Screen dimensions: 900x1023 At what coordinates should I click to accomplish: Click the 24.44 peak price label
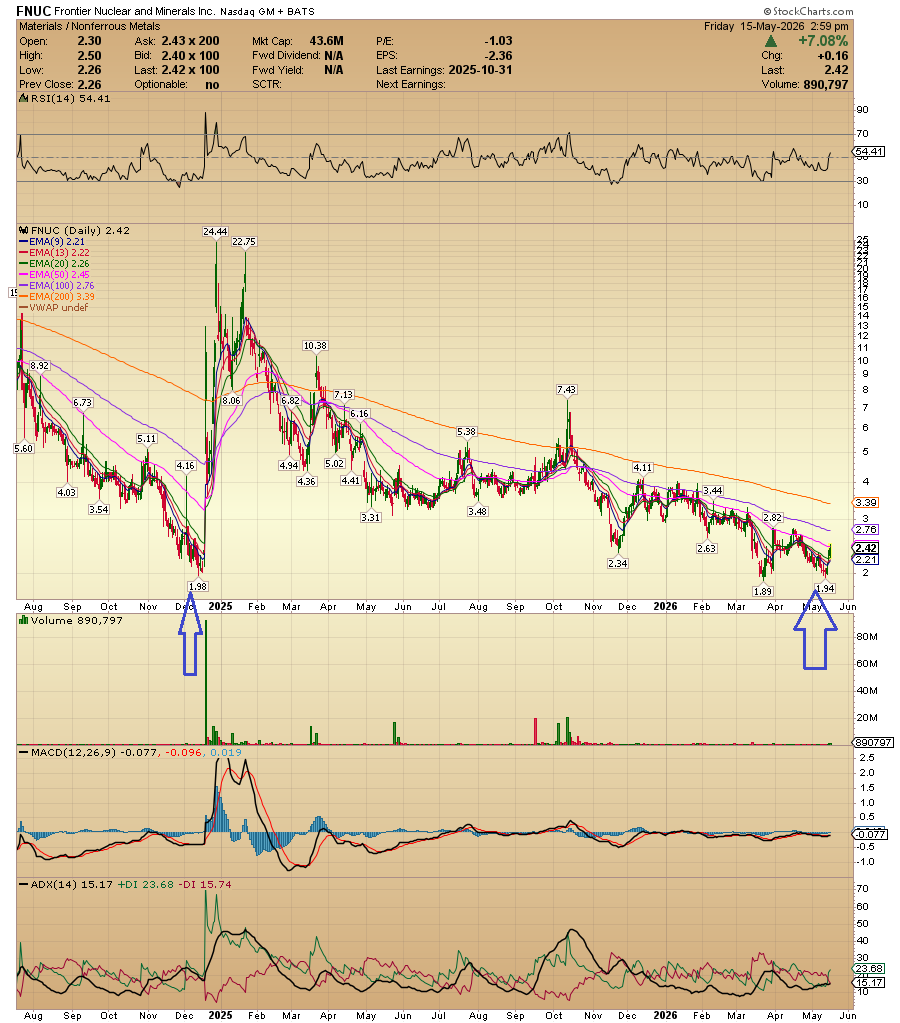[x=215, y=232]
